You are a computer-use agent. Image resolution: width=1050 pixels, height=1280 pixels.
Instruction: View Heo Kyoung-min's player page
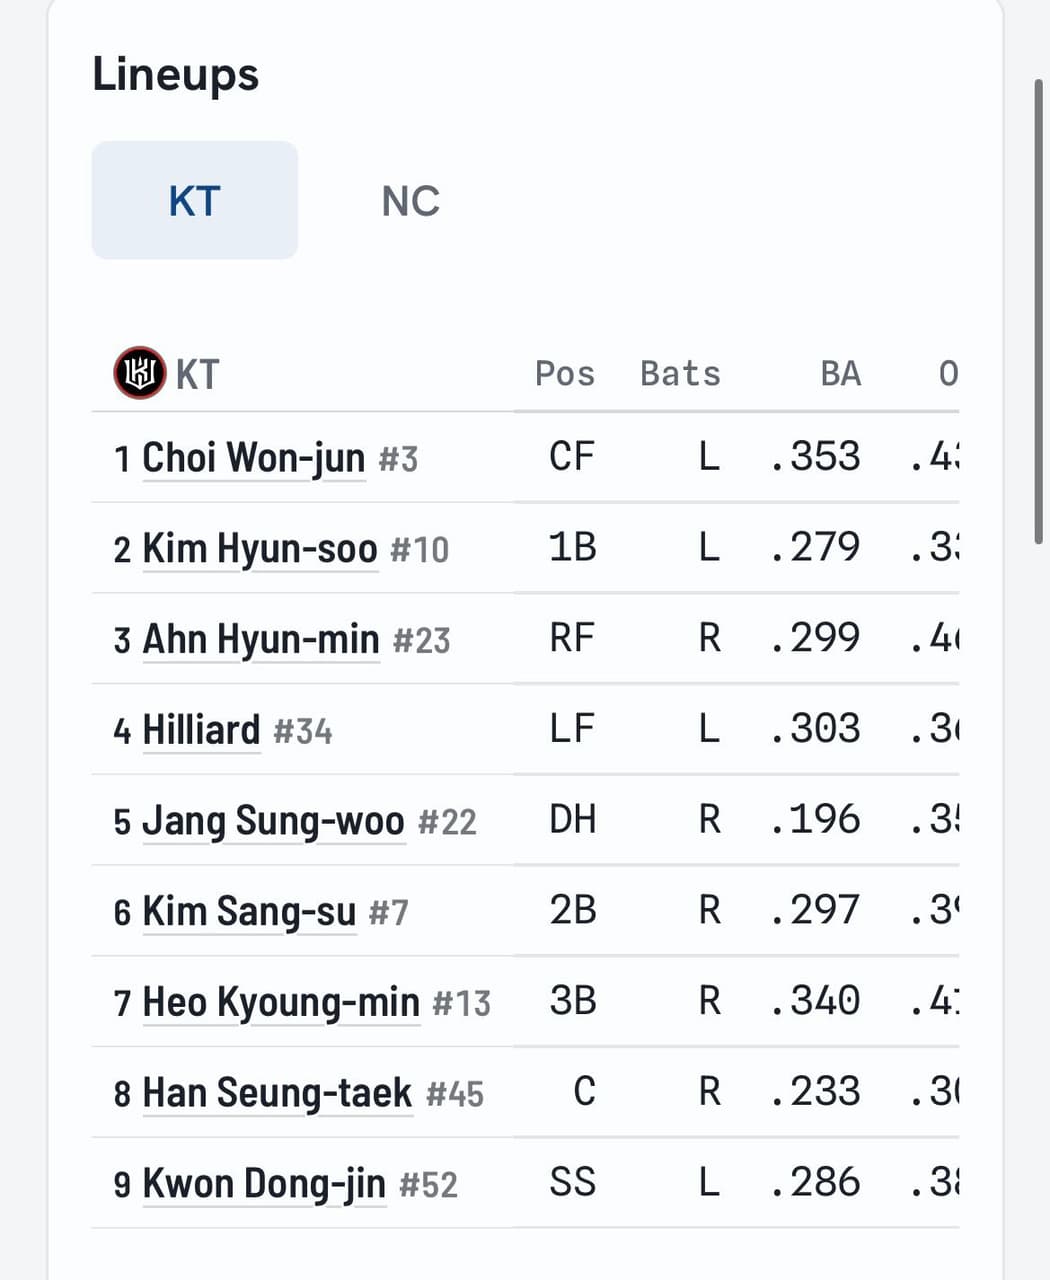(x=281, y=1003)
